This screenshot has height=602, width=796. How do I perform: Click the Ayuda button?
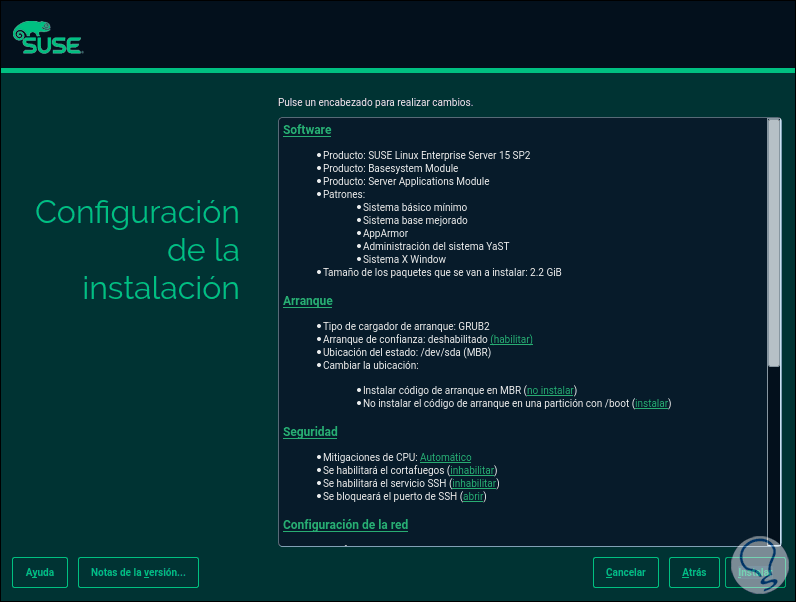click(x=40, y=573)
